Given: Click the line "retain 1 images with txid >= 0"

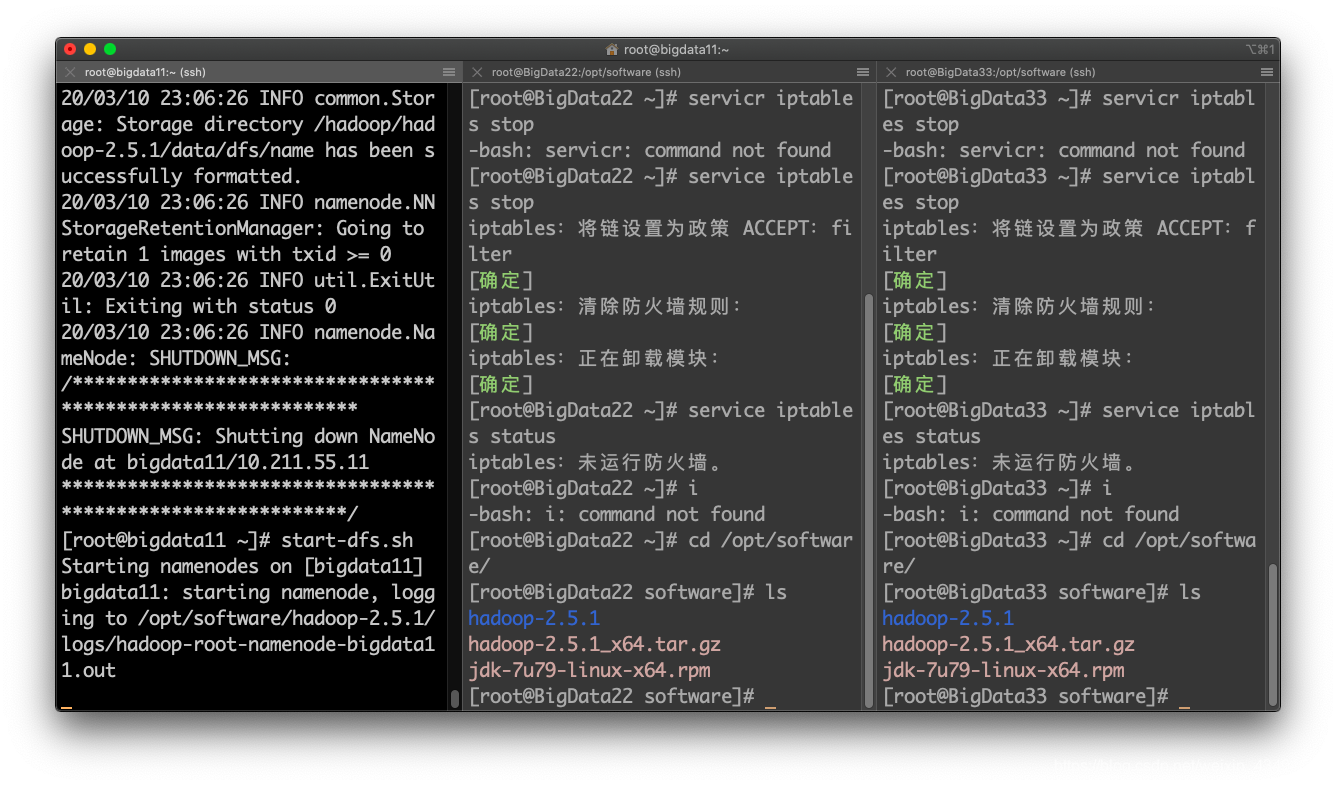Looking at the screenshot, I should click(226, 254).
